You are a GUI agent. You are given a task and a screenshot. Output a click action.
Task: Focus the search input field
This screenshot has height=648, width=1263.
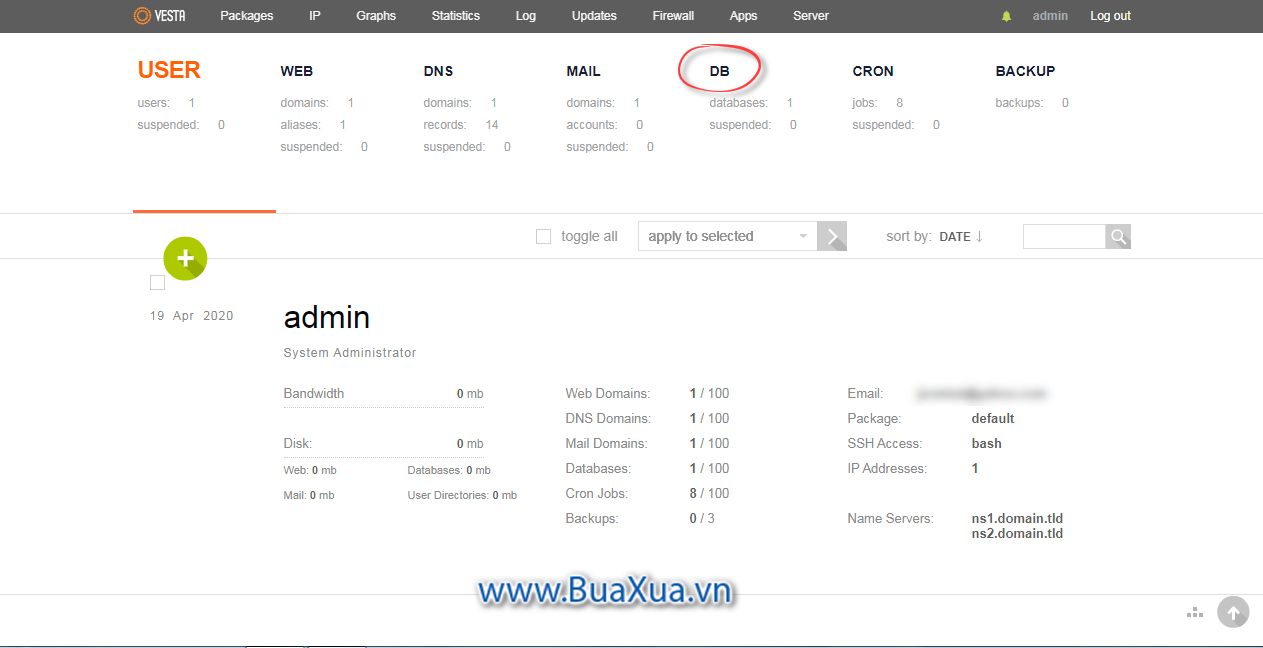(x=1064, y=236)
